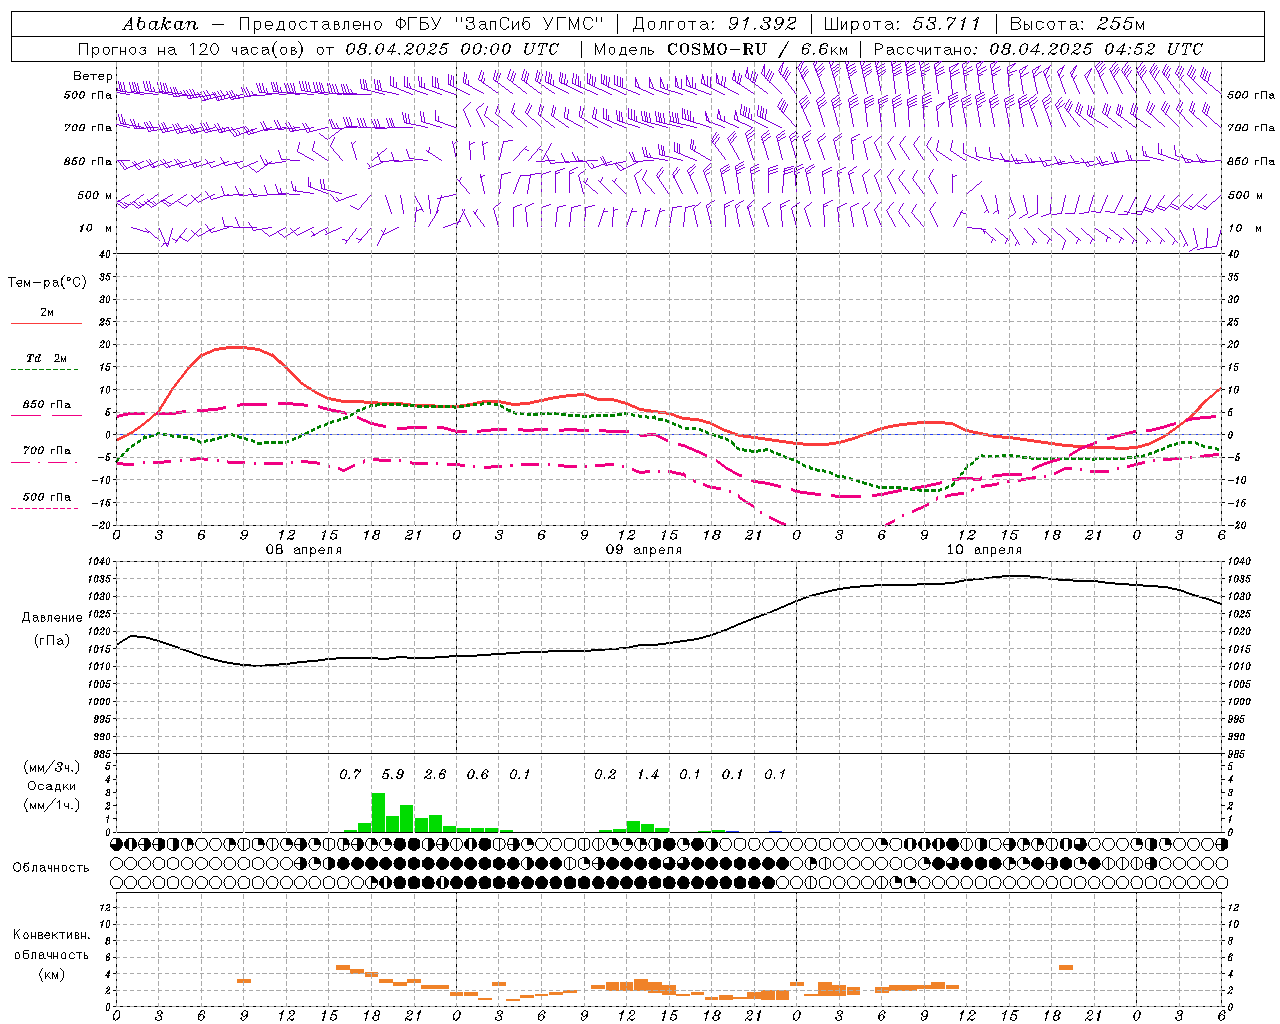This screenshot has height=1024, width=1280.
Task: Click the "Давление" pressure panel label
Action: [52, 617]
